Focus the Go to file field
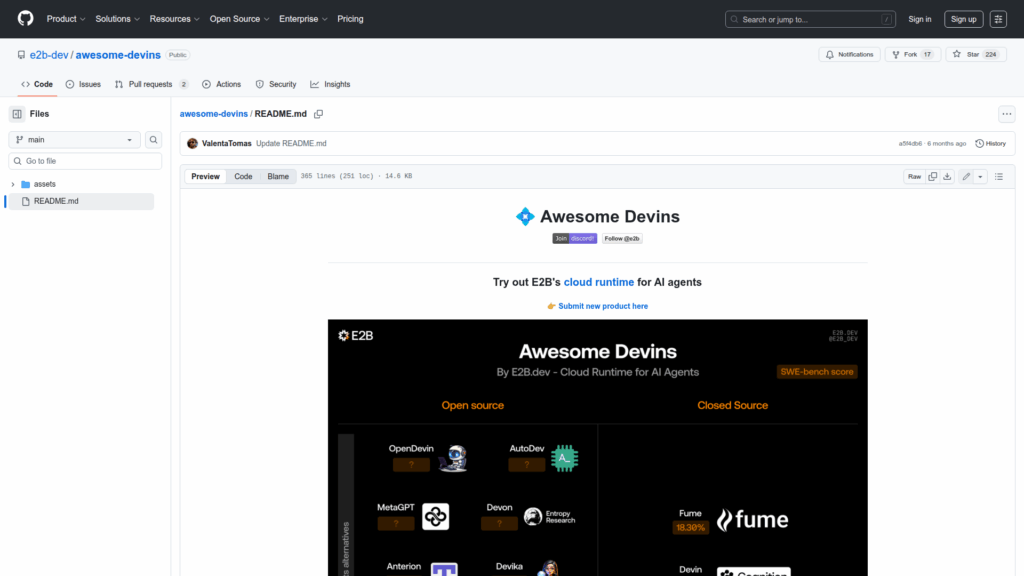 tap(85, 161)
